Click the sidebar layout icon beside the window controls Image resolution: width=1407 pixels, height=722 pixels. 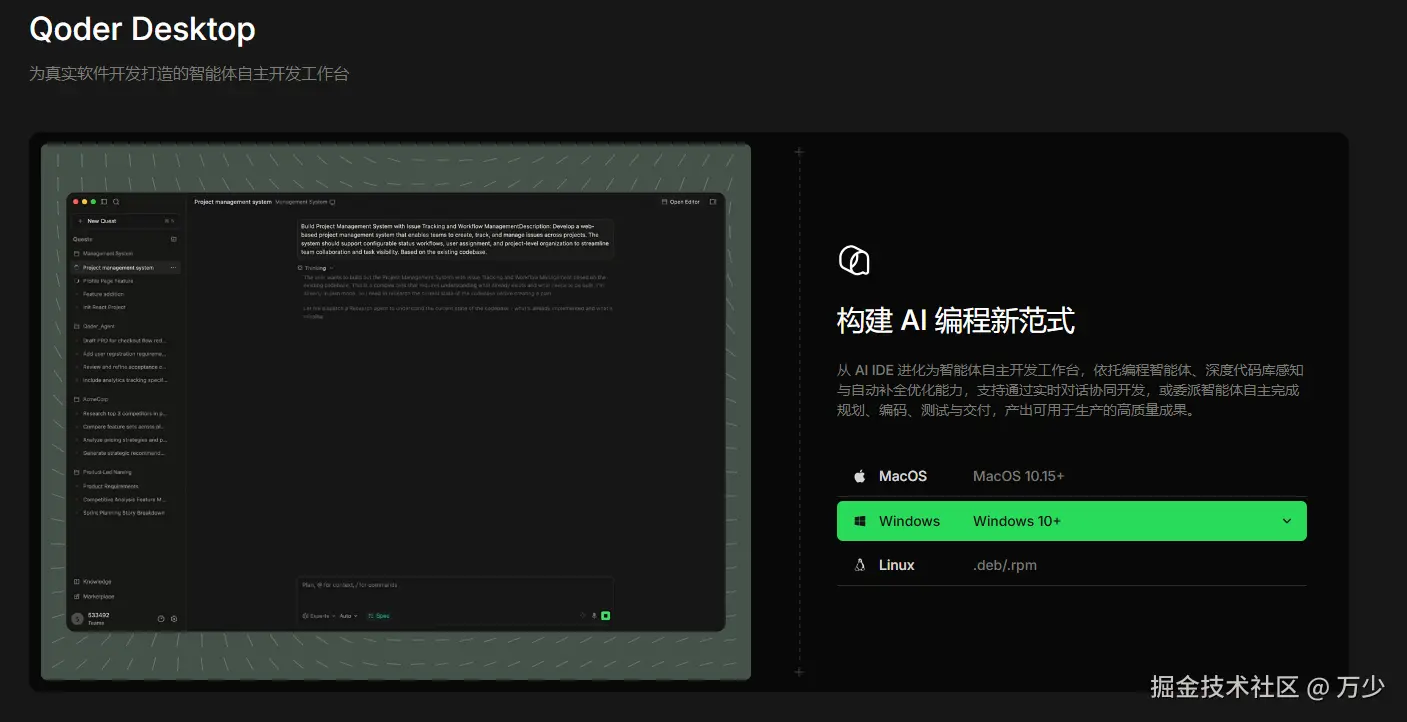click(x=104, y=202)
